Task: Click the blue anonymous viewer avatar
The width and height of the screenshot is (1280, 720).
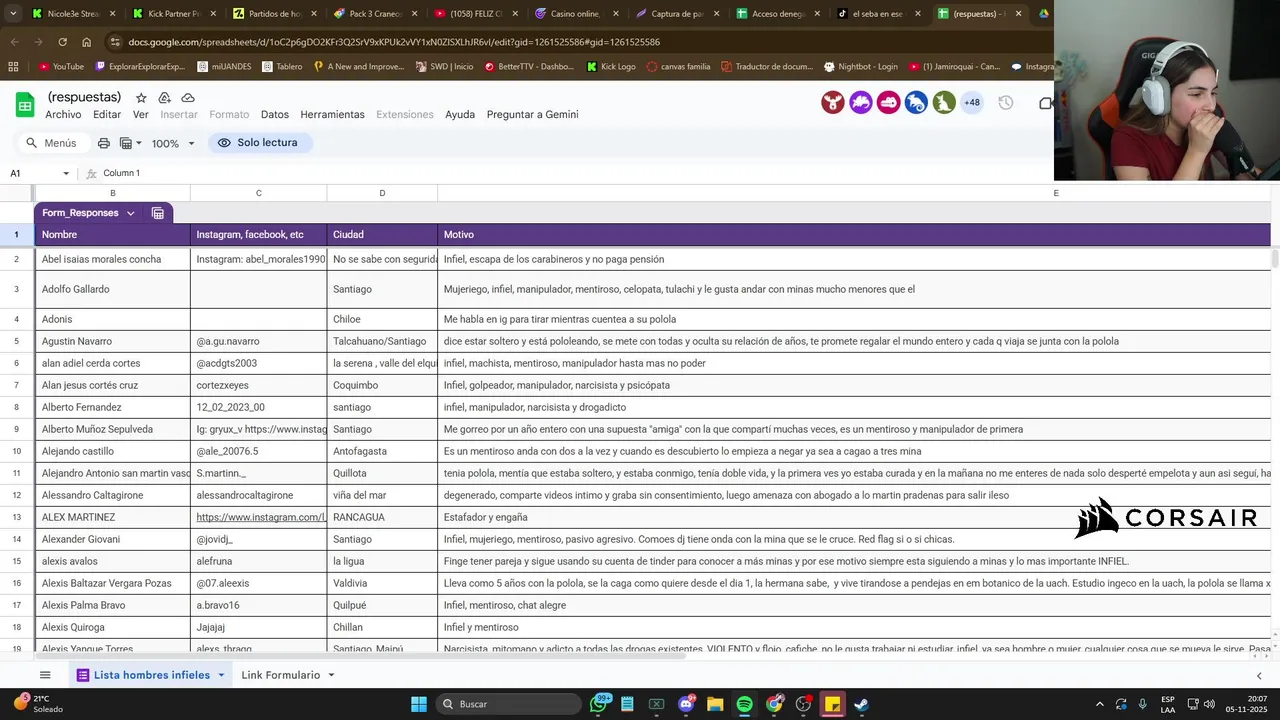Action: pos(916,102)
